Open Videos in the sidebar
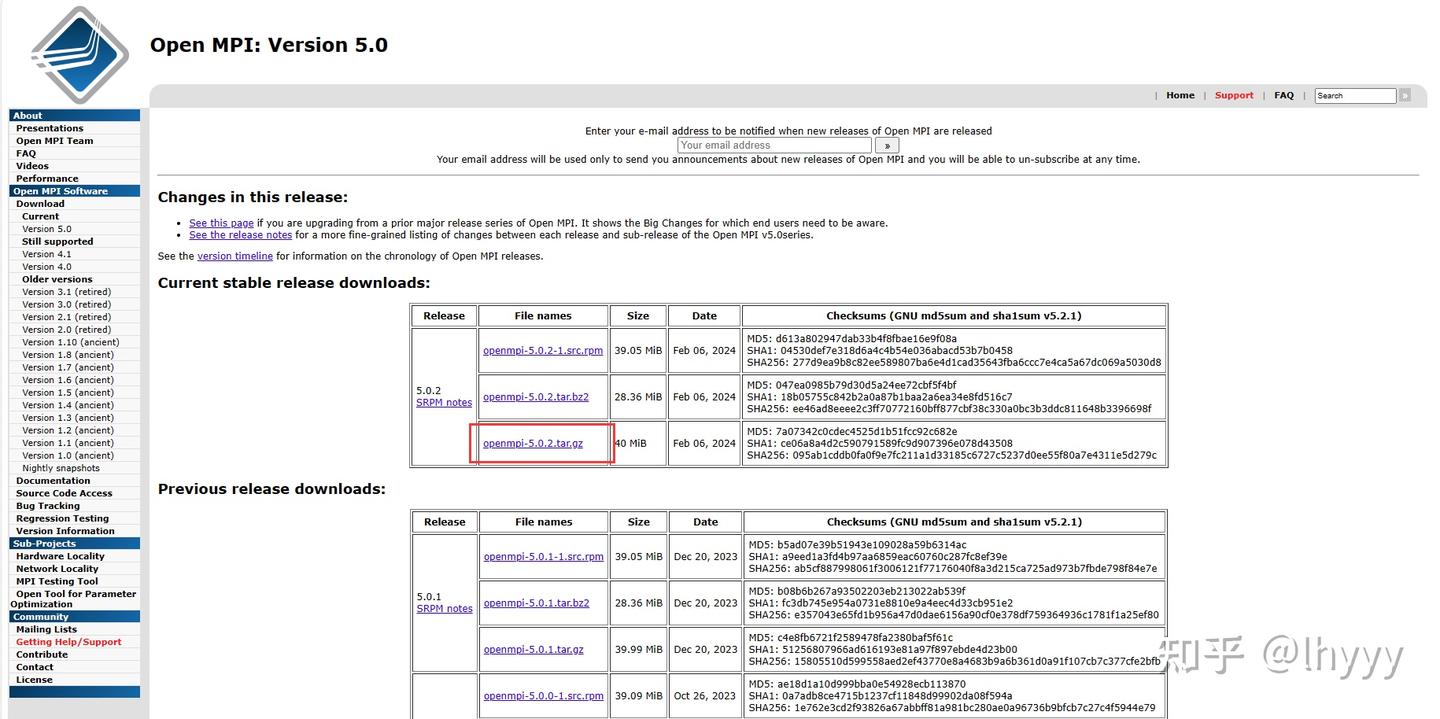This screenshot has height=719, width=1440. (32, 166)
